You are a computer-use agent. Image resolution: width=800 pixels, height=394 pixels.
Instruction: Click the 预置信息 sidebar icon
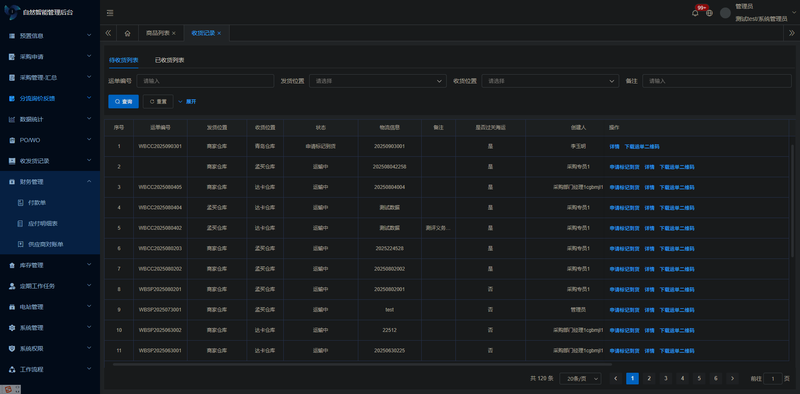[12, 36]
